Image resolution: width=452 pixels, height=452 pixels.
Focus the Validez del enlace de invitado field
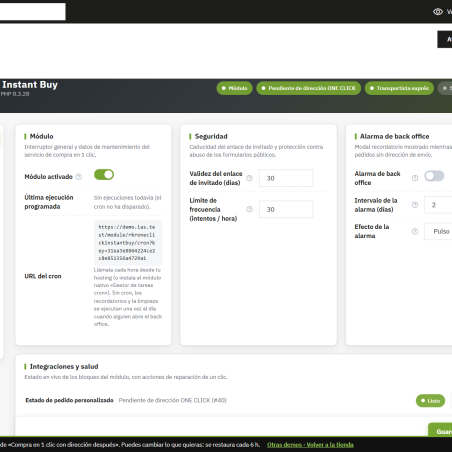[286, 178]
